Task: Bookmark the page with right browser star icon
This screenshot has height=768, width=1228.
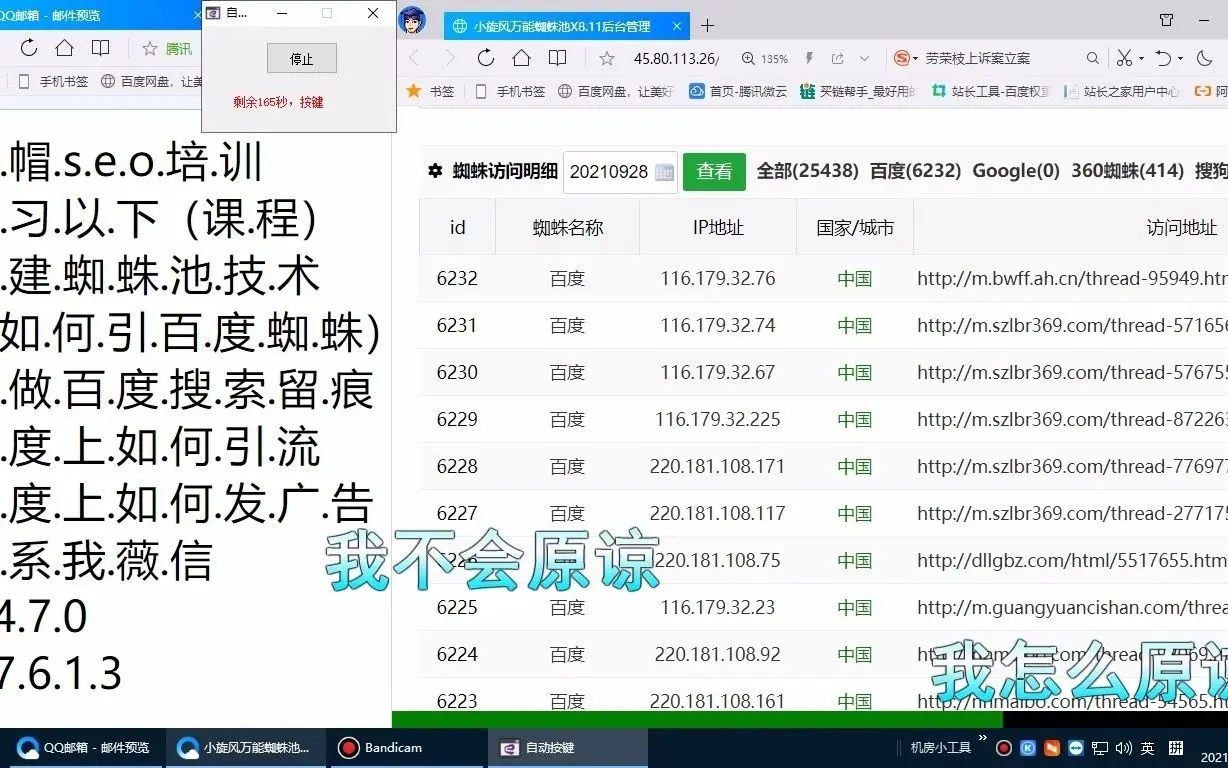Action: click(606, 58)
